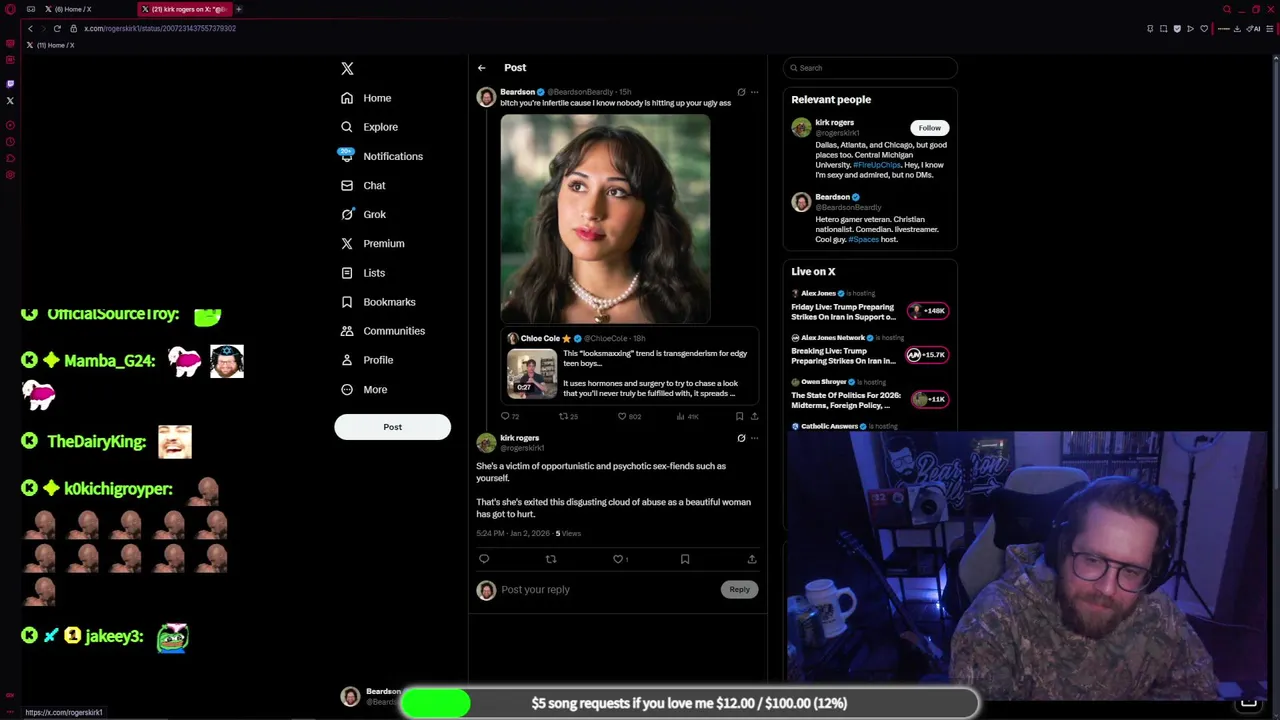The width and height of the screenshot is (1280, 720).
Task: Join Alex Jones Network 'Breaking Live' space
Action: click(927, 355)
